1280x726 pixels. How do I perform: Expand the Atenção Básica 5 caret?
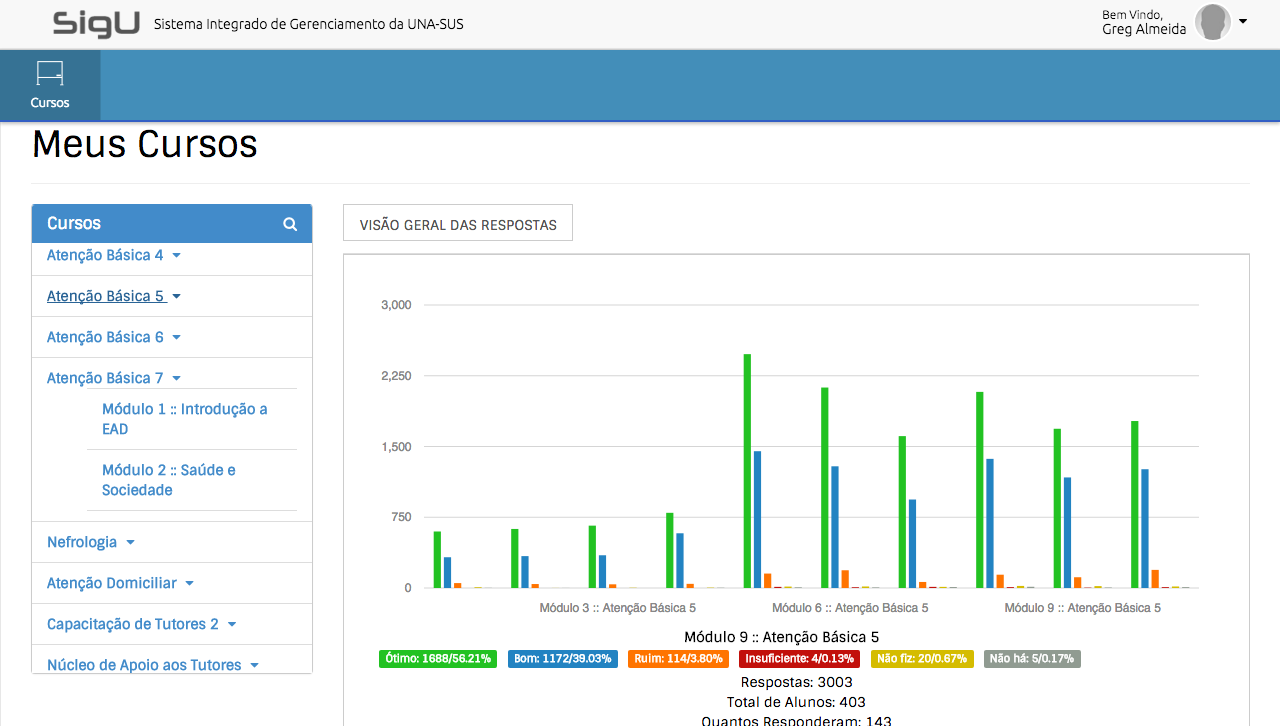pyautogui.click(x=176, y=297)
